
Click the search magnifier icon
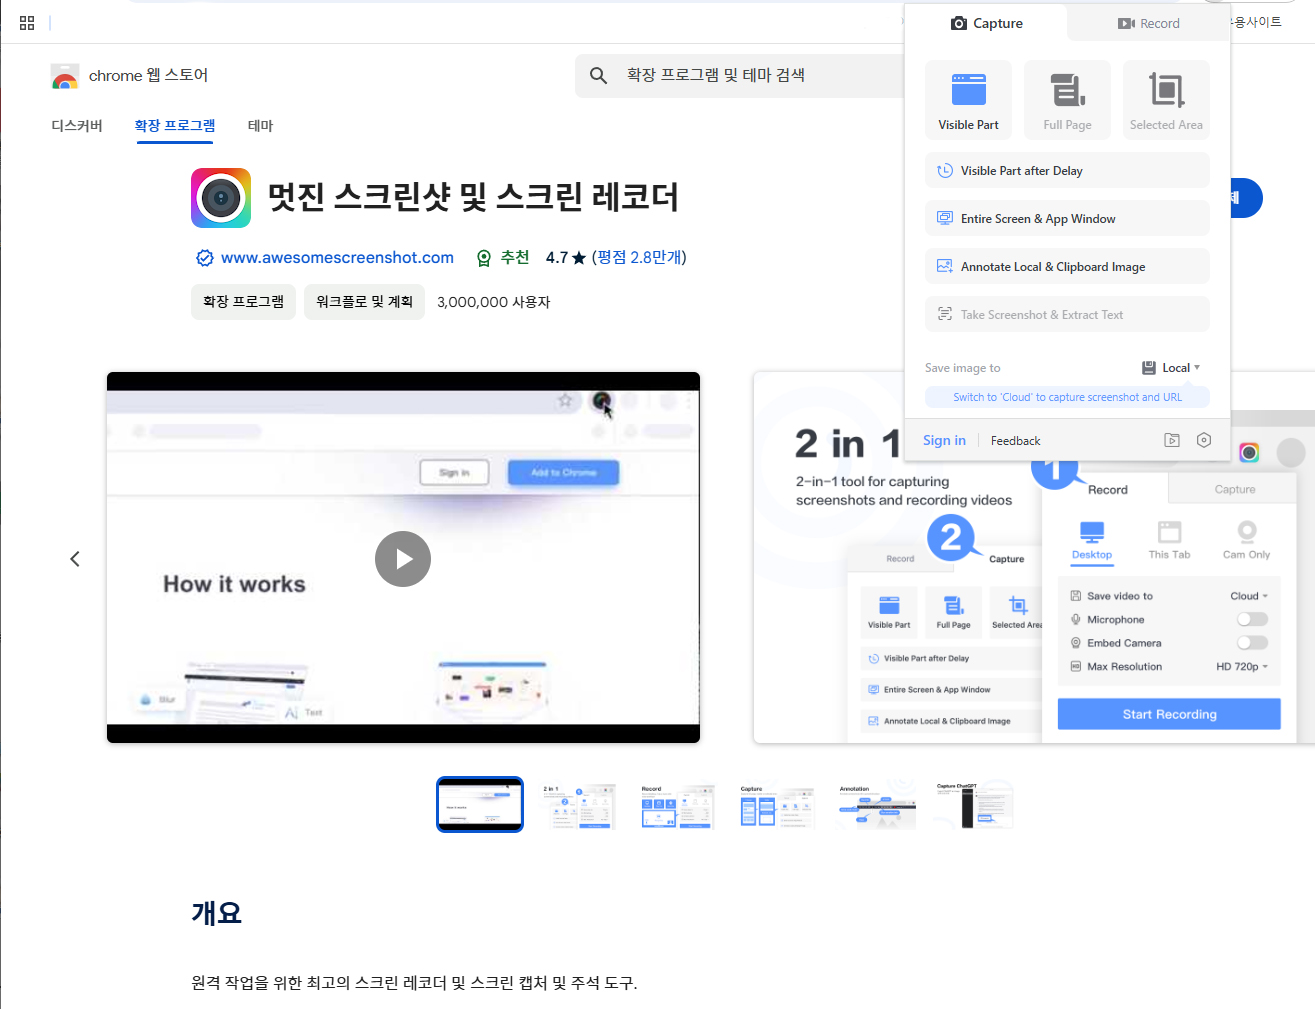(x=598, y=75)
